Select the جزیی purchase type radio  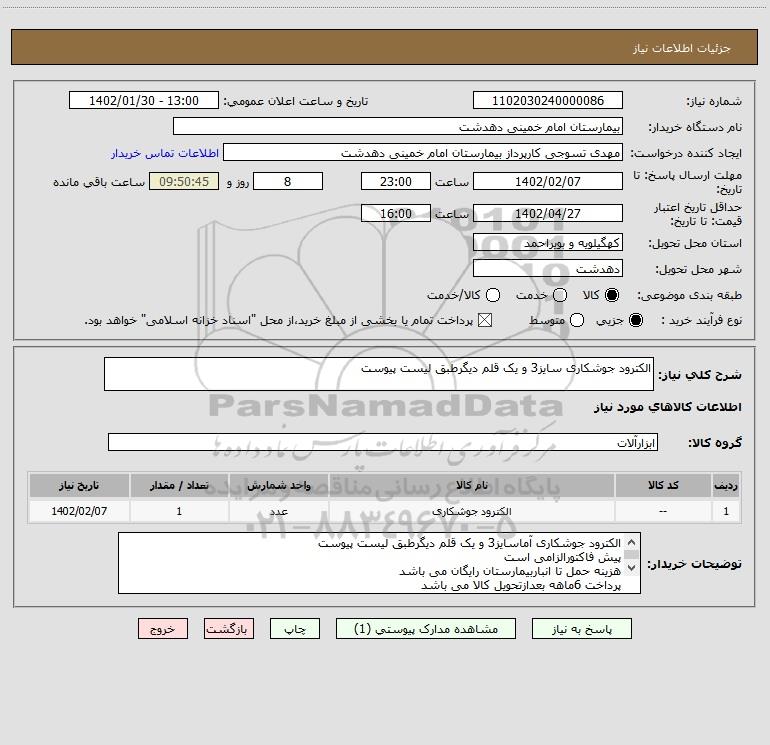(x=635, y=320)
